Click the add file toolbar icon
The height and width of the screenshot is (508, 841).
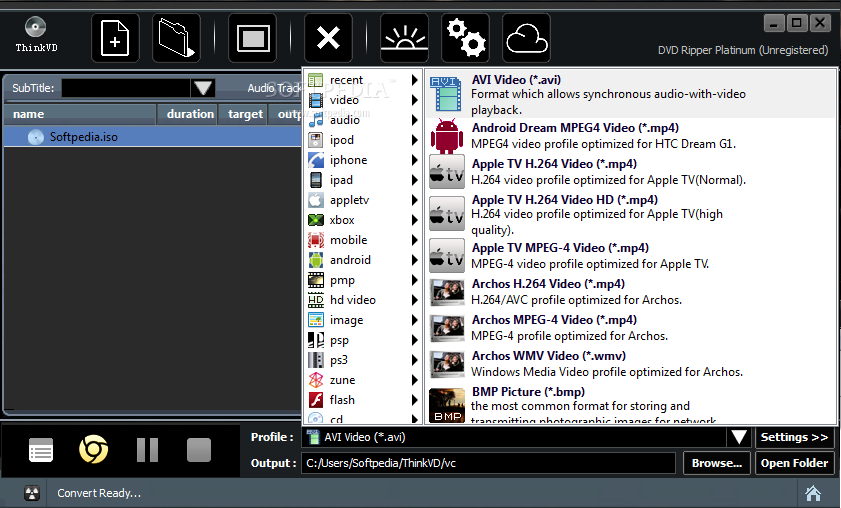[115, 38]
